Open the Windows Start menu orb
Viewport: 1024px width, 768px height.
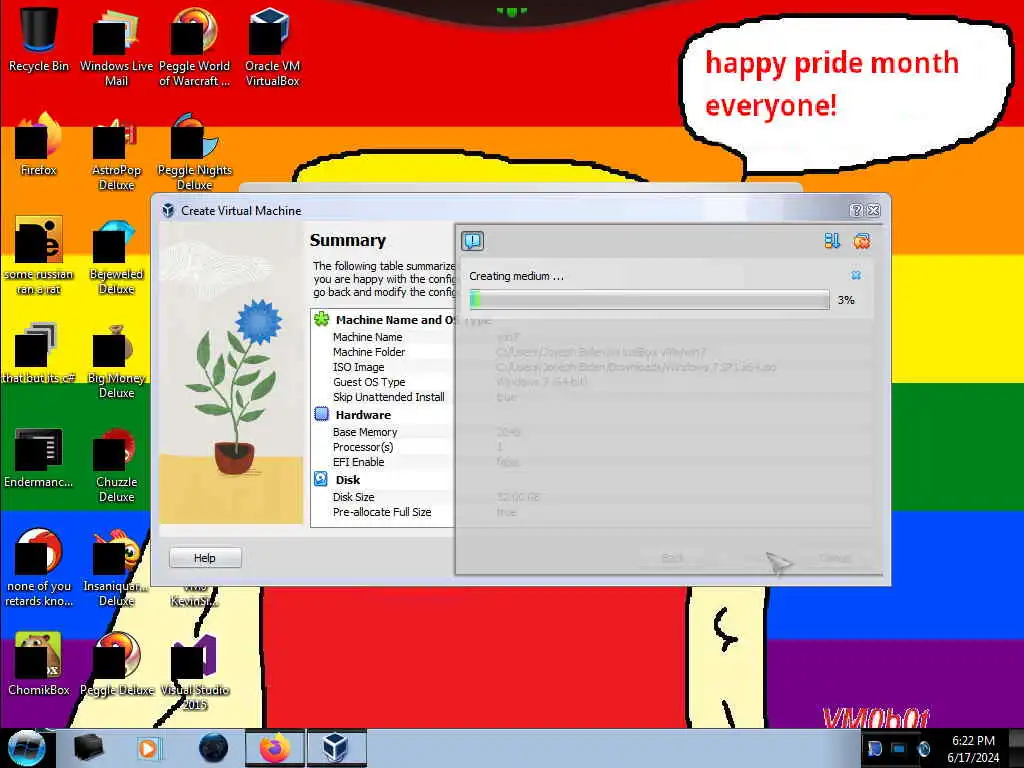tap(26, 748)
